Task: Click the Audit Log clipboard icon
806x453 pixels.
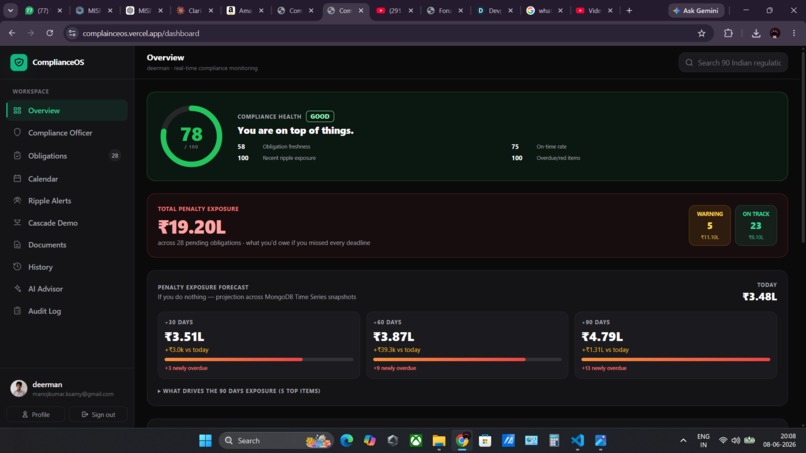Action: (x=17, y=311)
